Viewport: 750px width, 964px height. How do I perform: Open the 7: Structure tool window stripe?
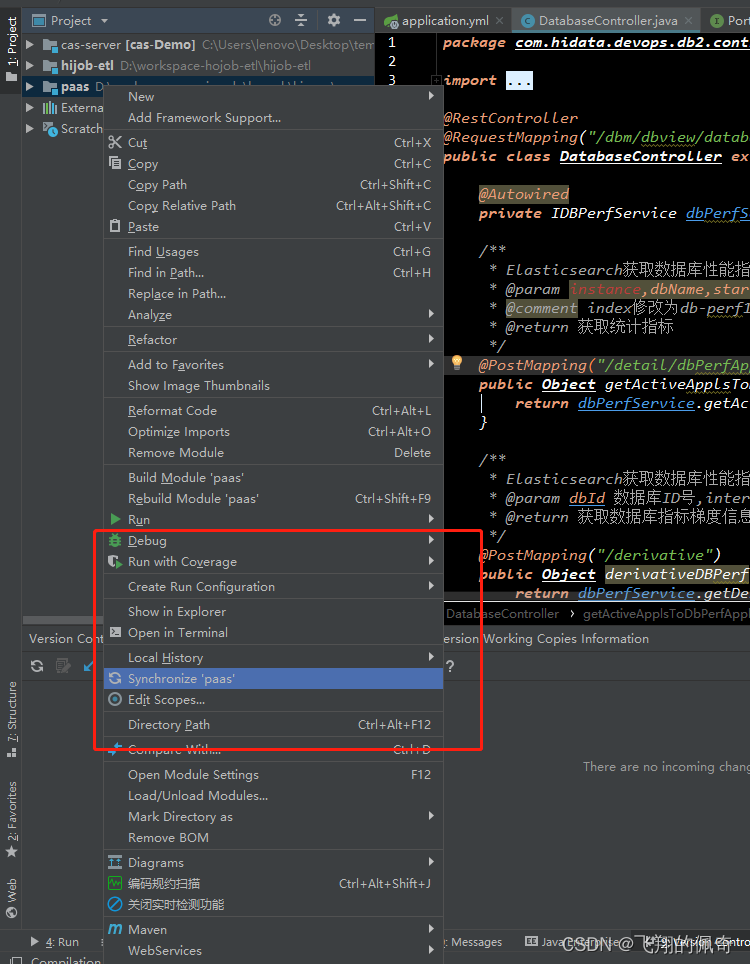(x=11, y=719)
